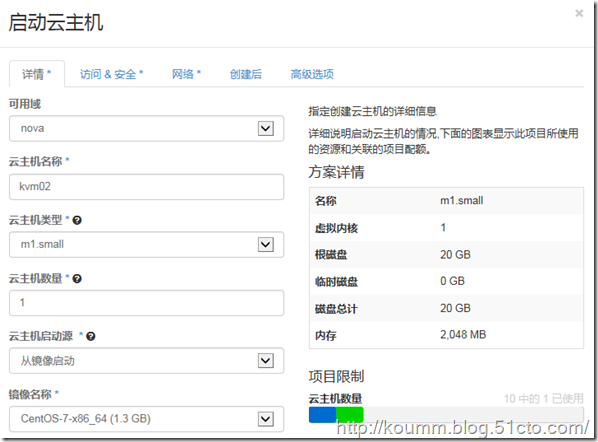Click the 镜像名称 field label

[30, 394]
